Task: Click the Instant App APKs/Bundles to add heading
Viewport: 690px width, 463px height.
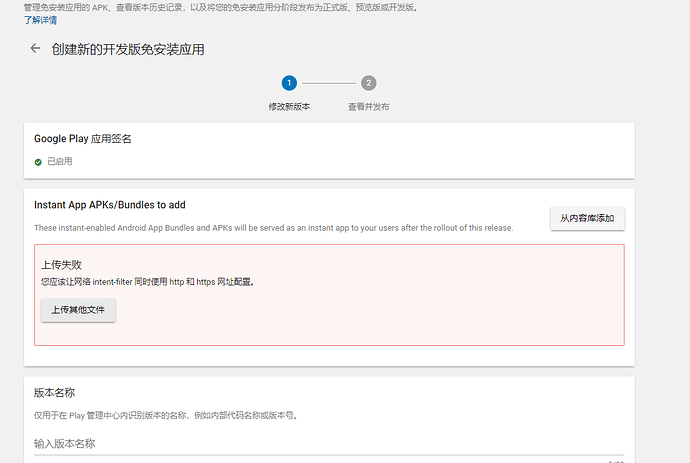Action: [x=110, y=205]
